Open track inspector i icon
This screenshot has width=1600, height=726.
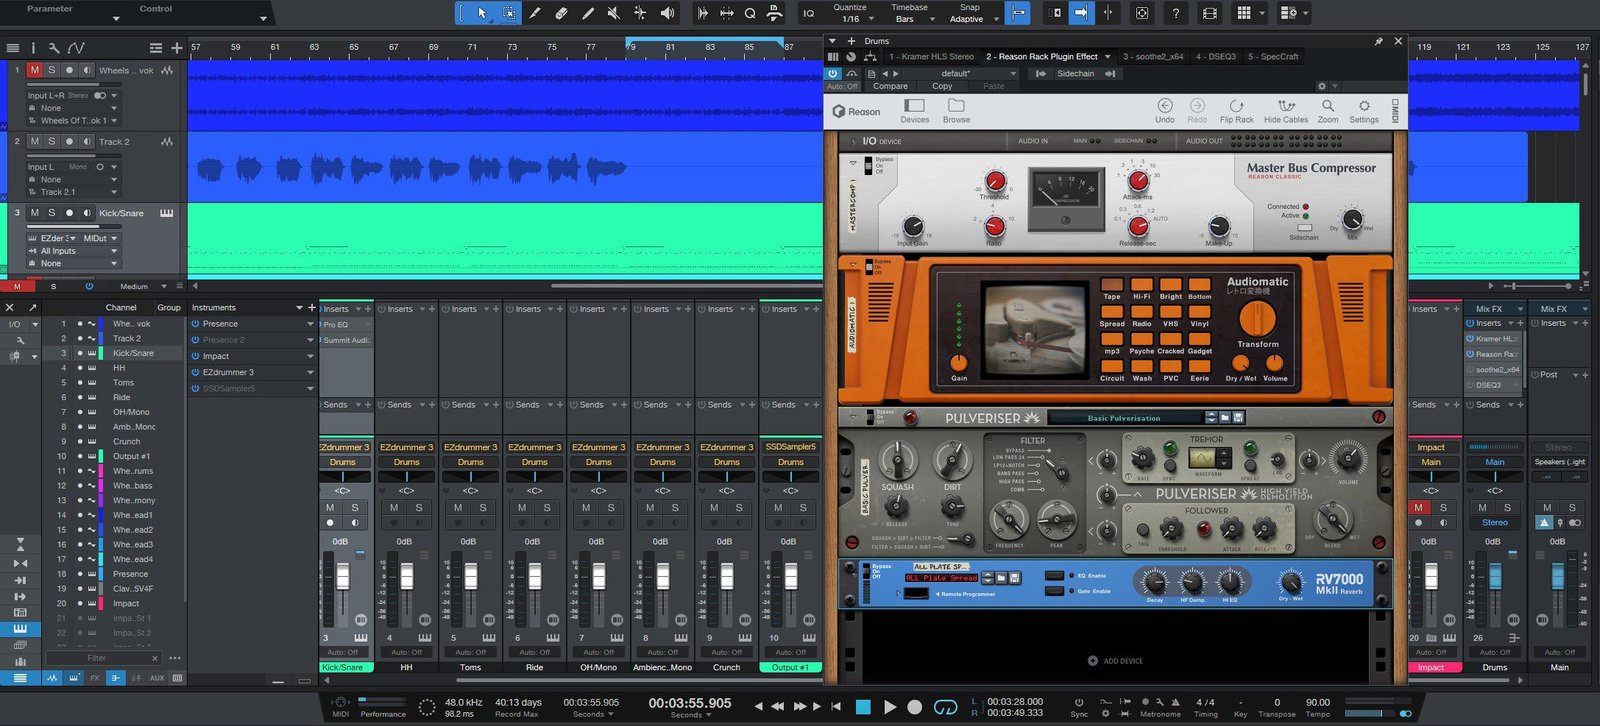coord(33,47)
